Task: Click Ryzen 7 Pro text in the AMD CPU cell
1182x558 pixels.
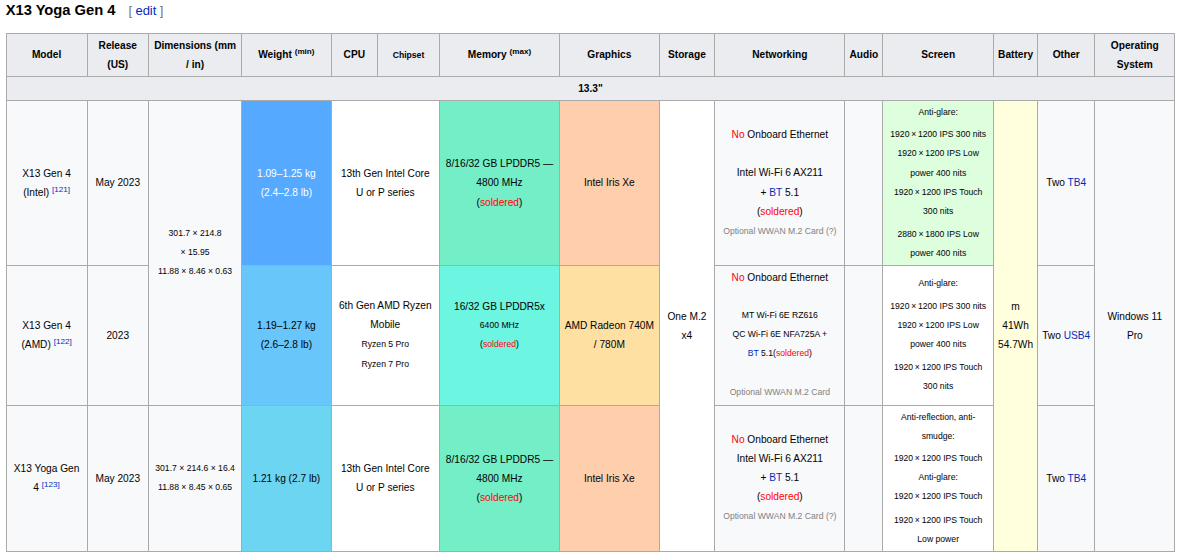Action: [x=385, y=363]
